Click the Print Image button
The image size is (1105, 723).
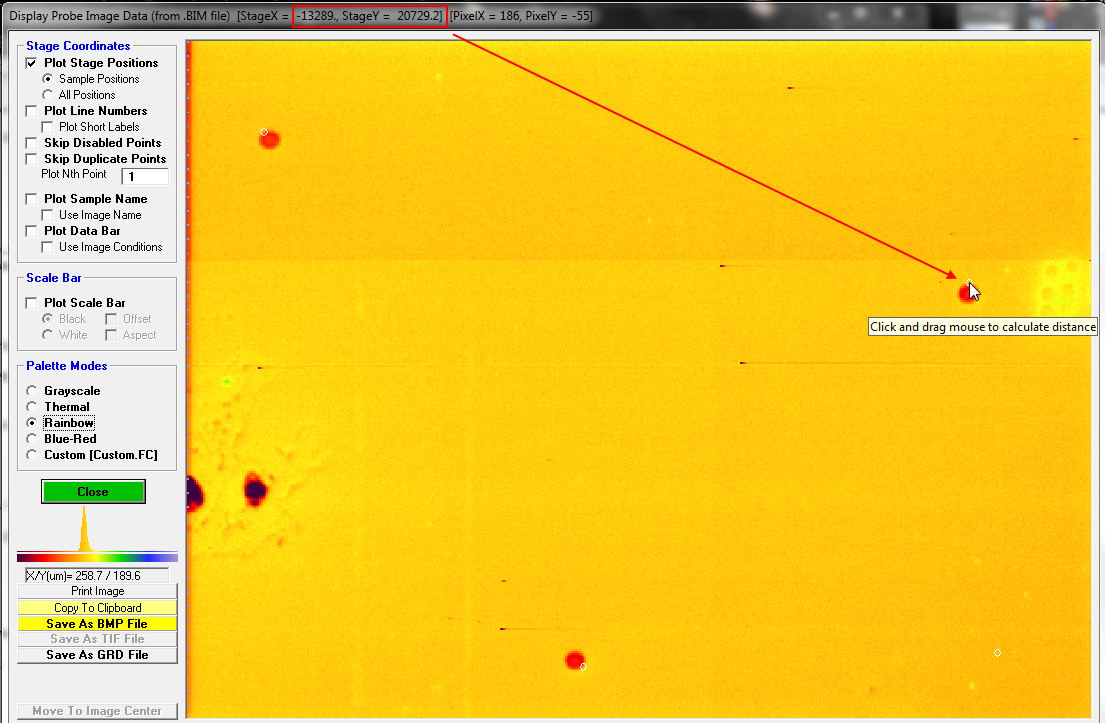click(97, 592)
